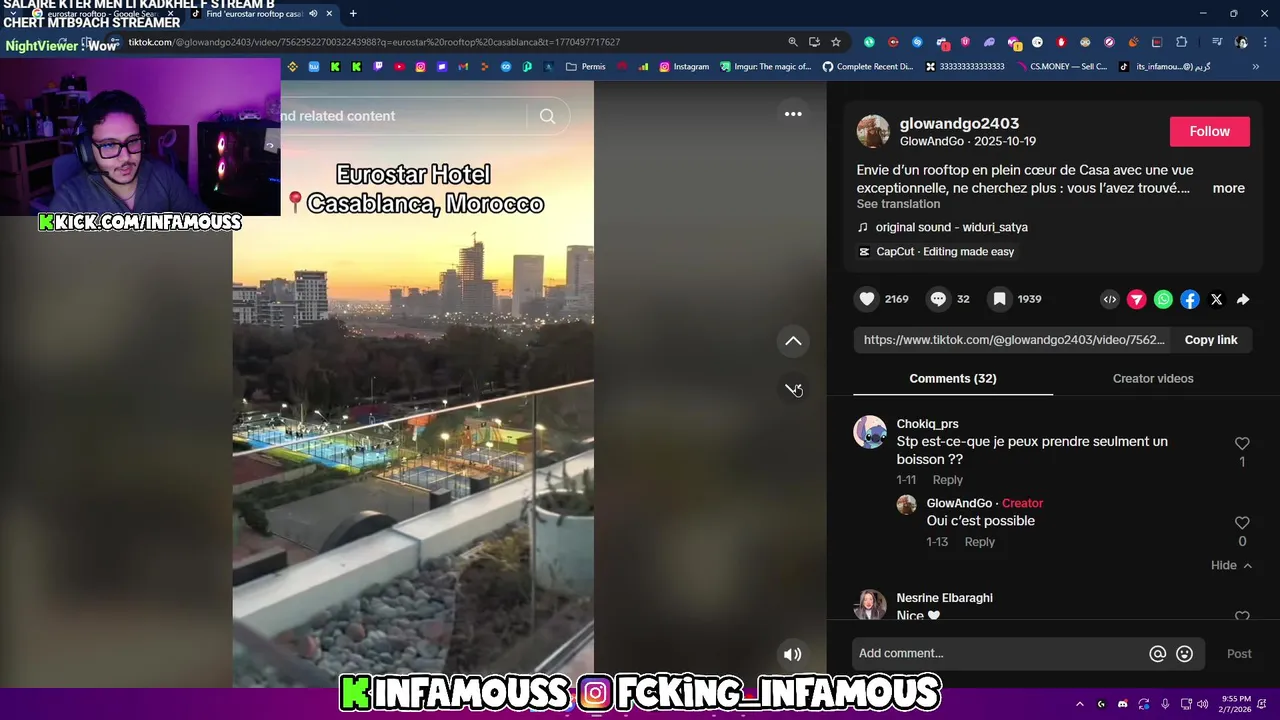This screenshot has width=1280, height=720.
Task: Open the CS.MONEY bookmark
Action: point(1060,67)
